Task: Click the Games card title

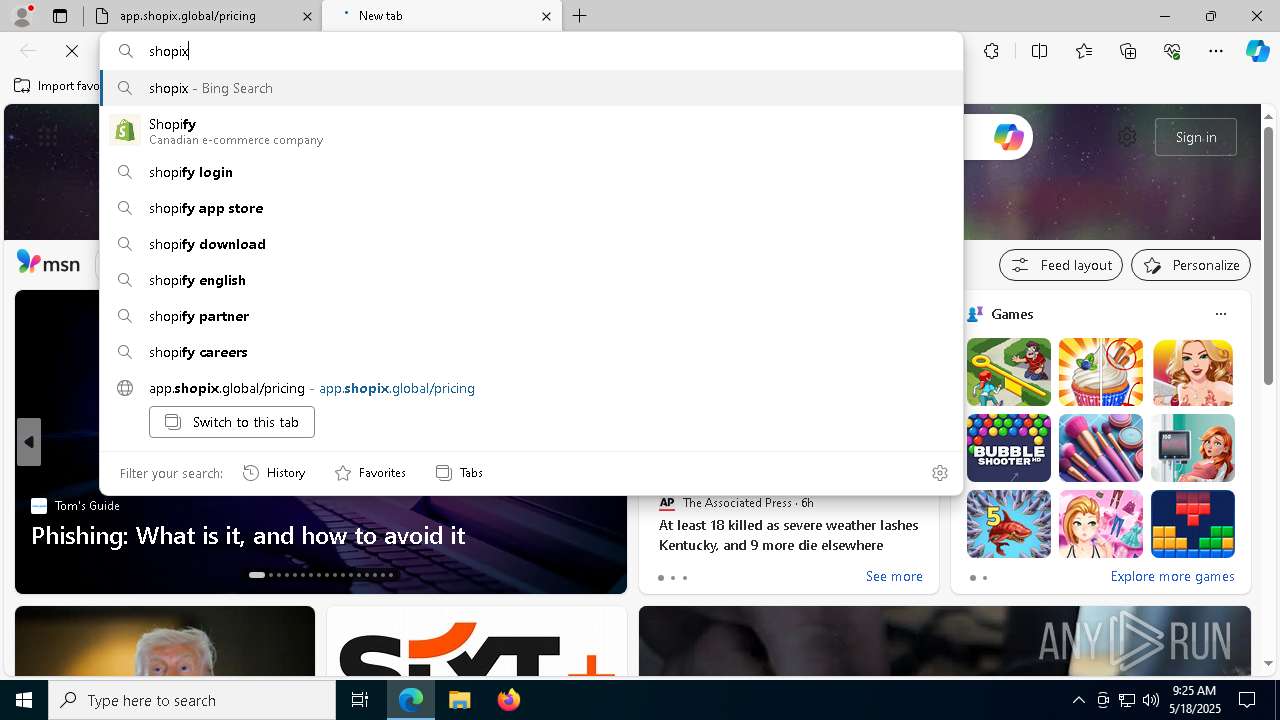Action: (1012, 314)
